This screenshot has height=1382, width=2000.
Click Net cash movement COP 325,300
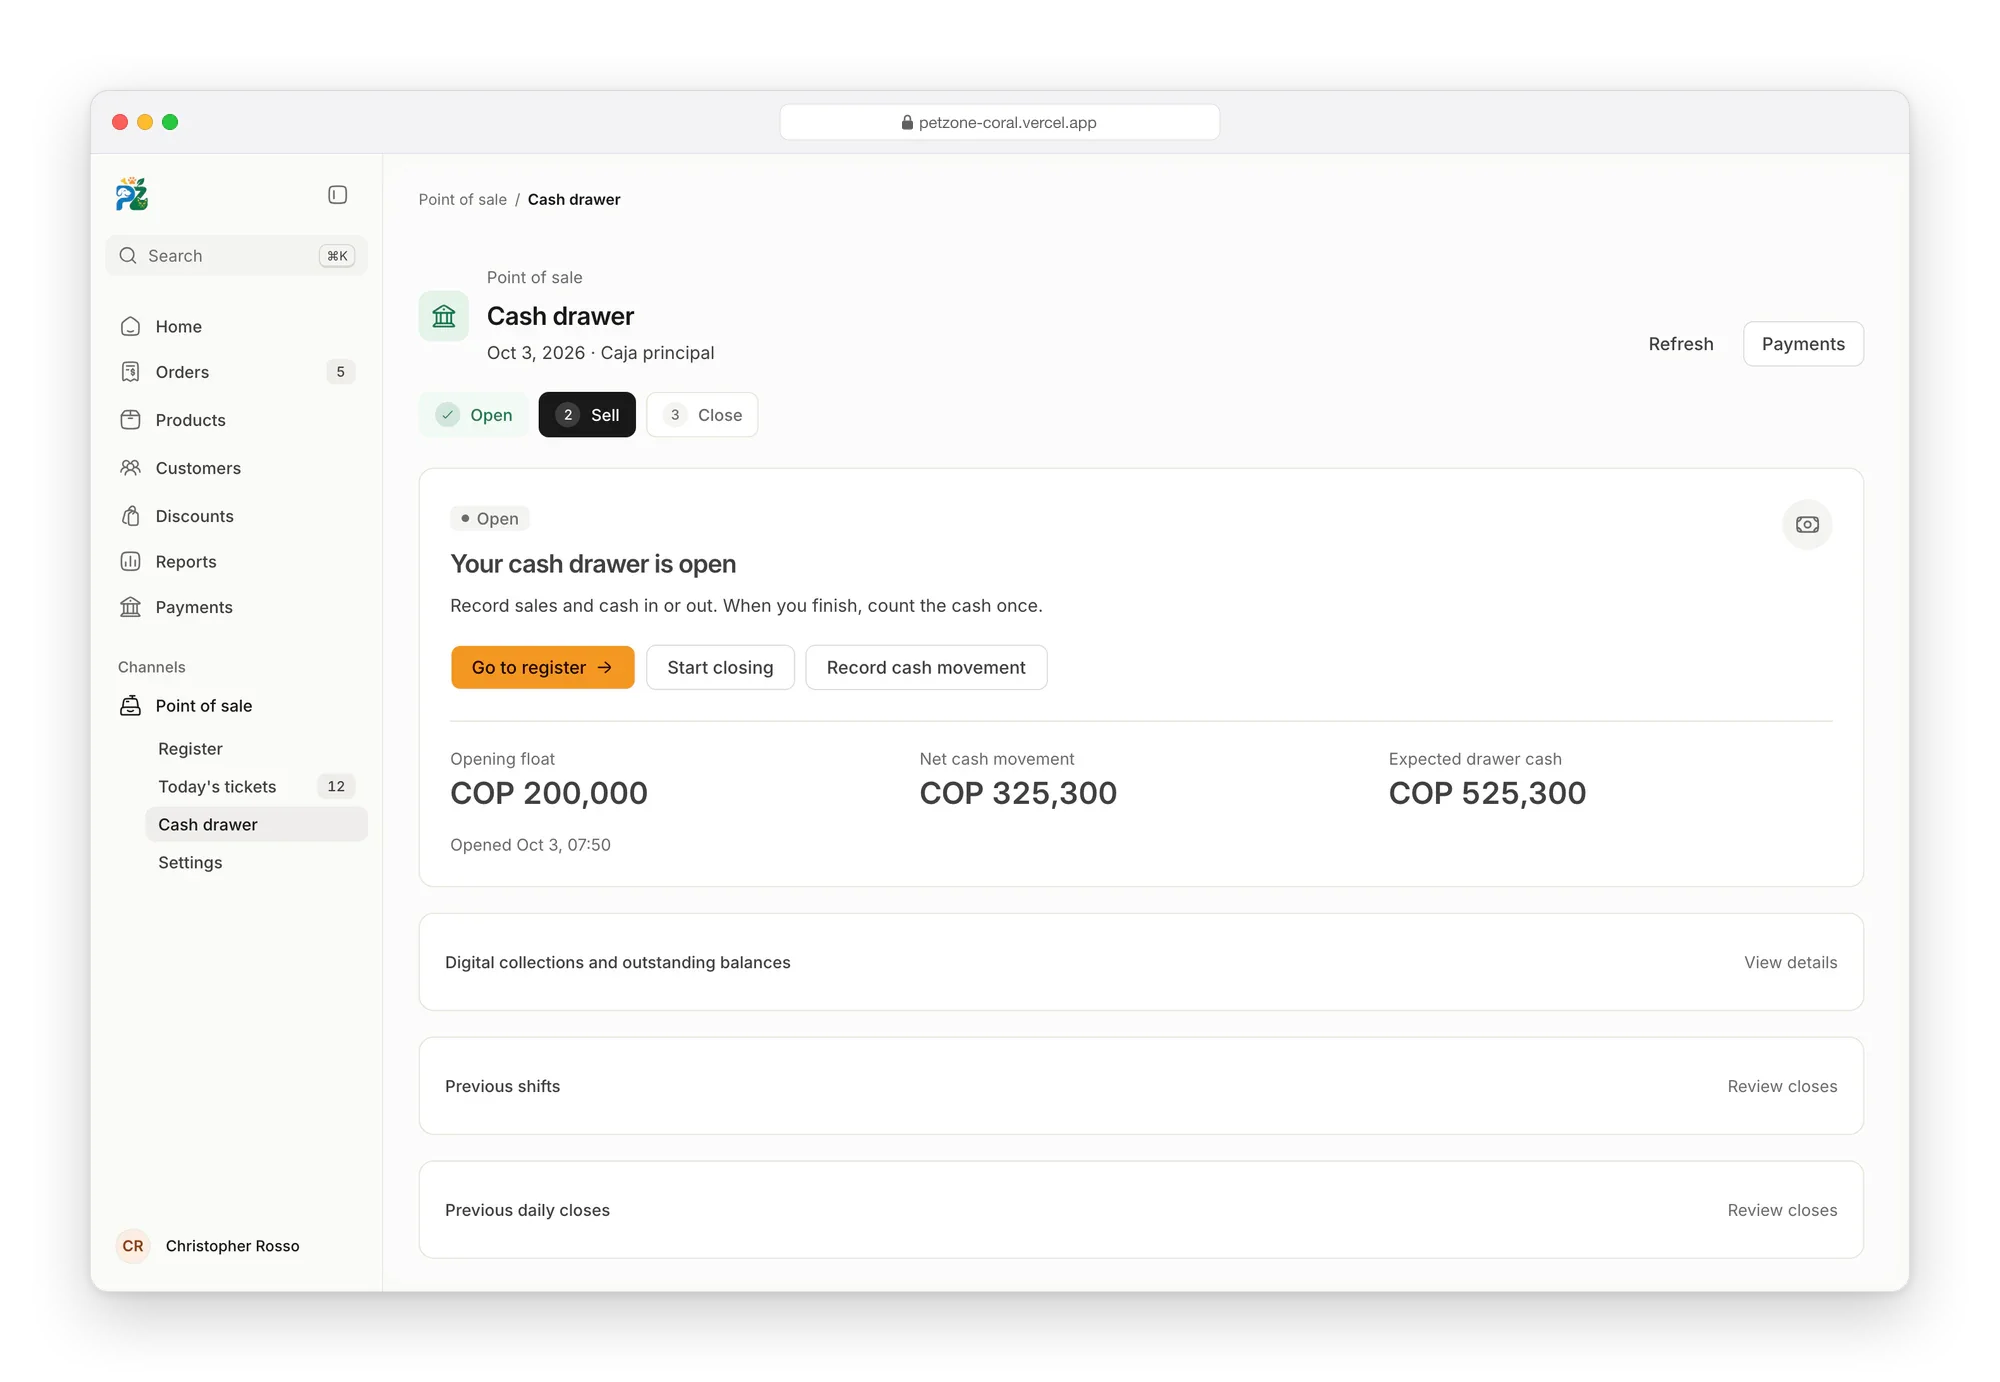[x=1018, y=793]
